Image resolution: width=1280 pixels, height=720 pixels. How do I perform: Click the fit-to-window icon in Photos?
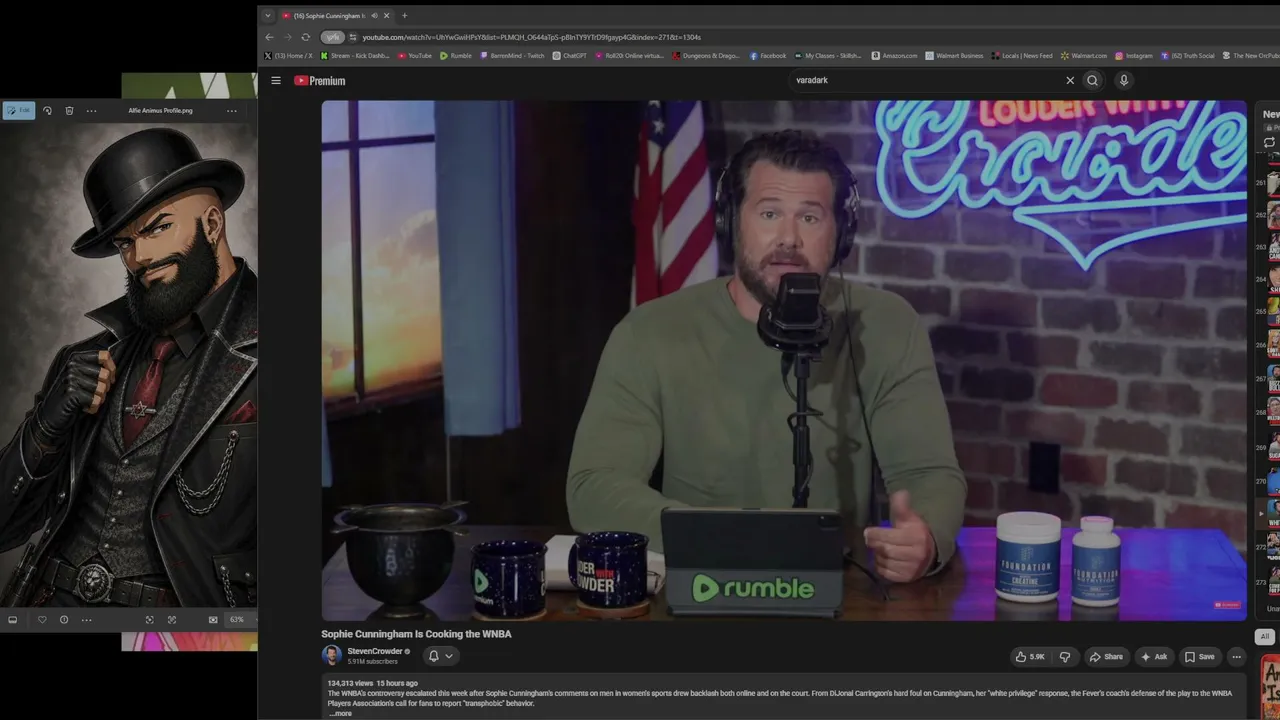(150, 620)
